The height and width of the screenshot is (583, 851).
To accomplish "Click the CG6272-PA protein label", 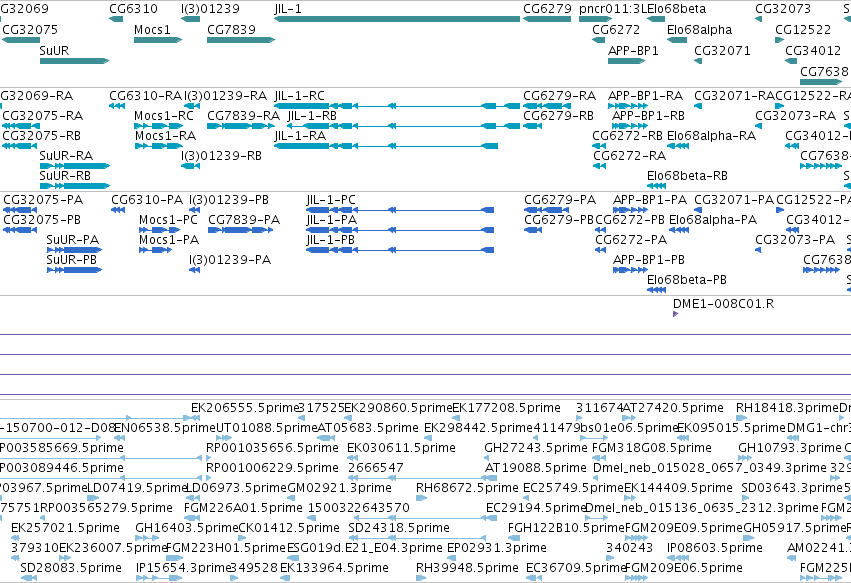I will click(631, 240).
